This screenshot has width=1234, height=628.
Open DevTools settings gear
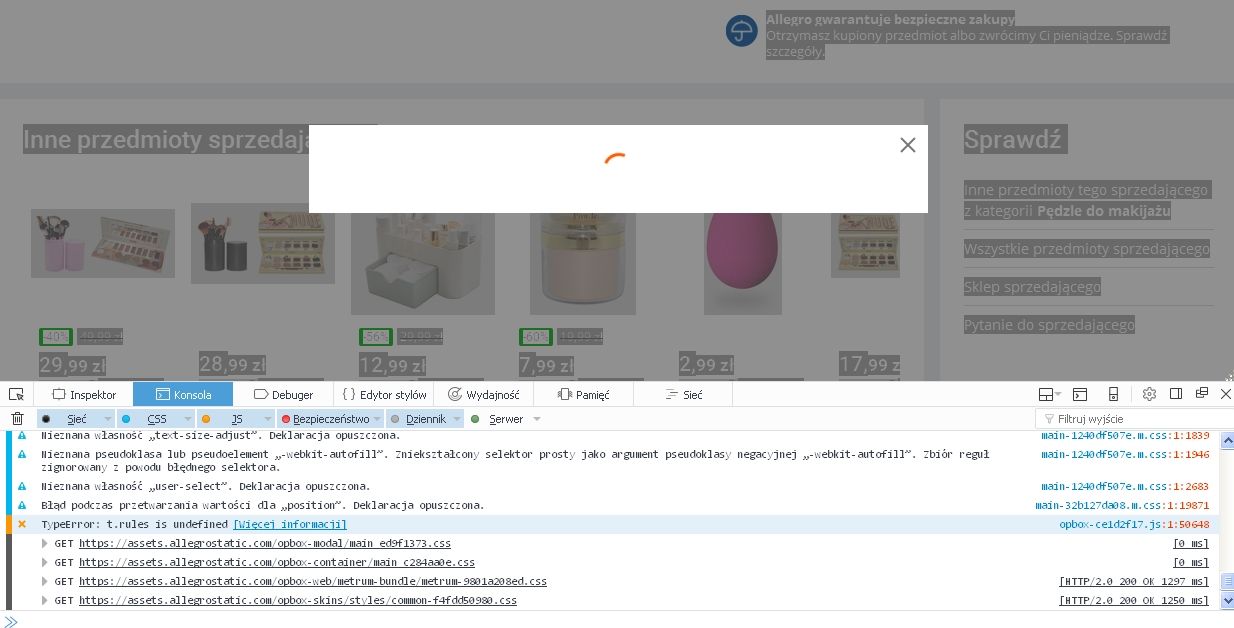[1149, 394]
